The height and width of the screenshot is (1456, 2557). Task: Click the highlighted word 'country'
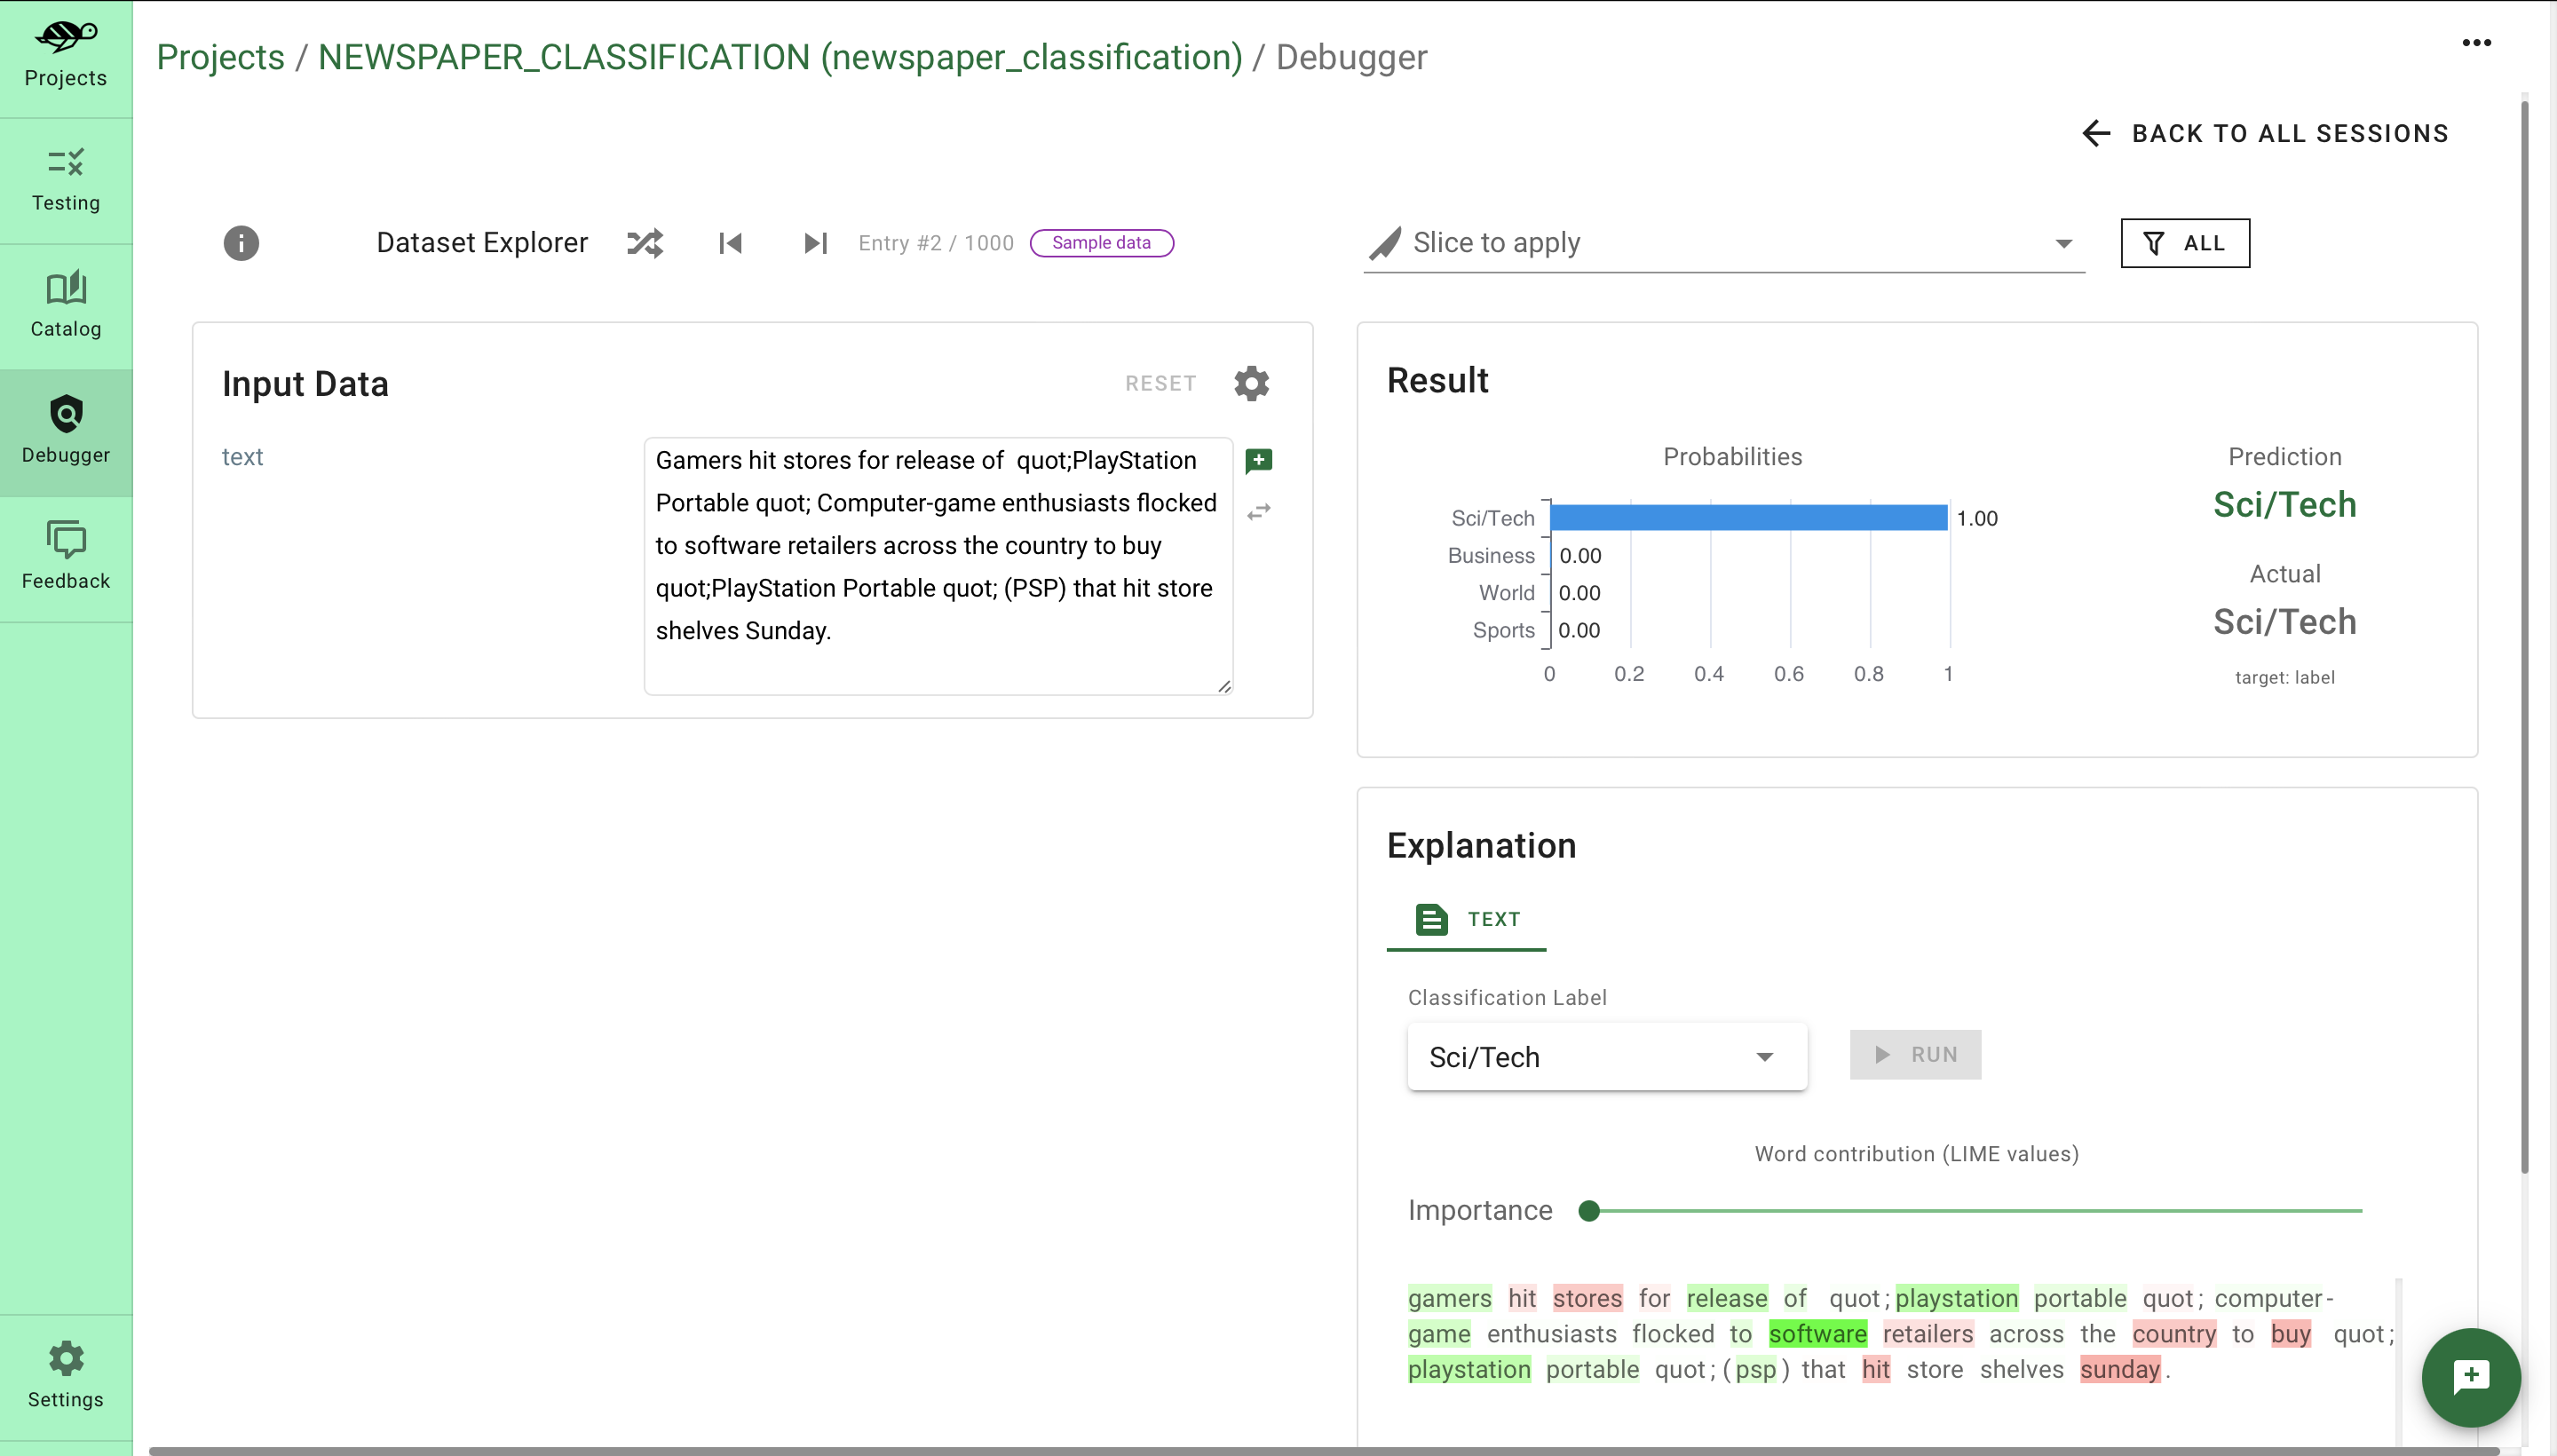(2174, 1334)
